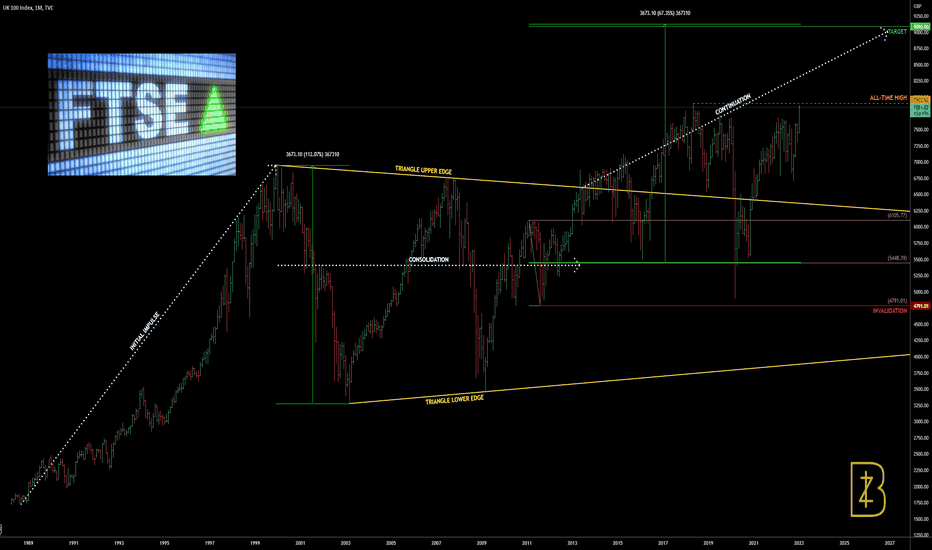Click 2001 on the time axis
The image size is (932, 550).
click(x=300, y=543)
